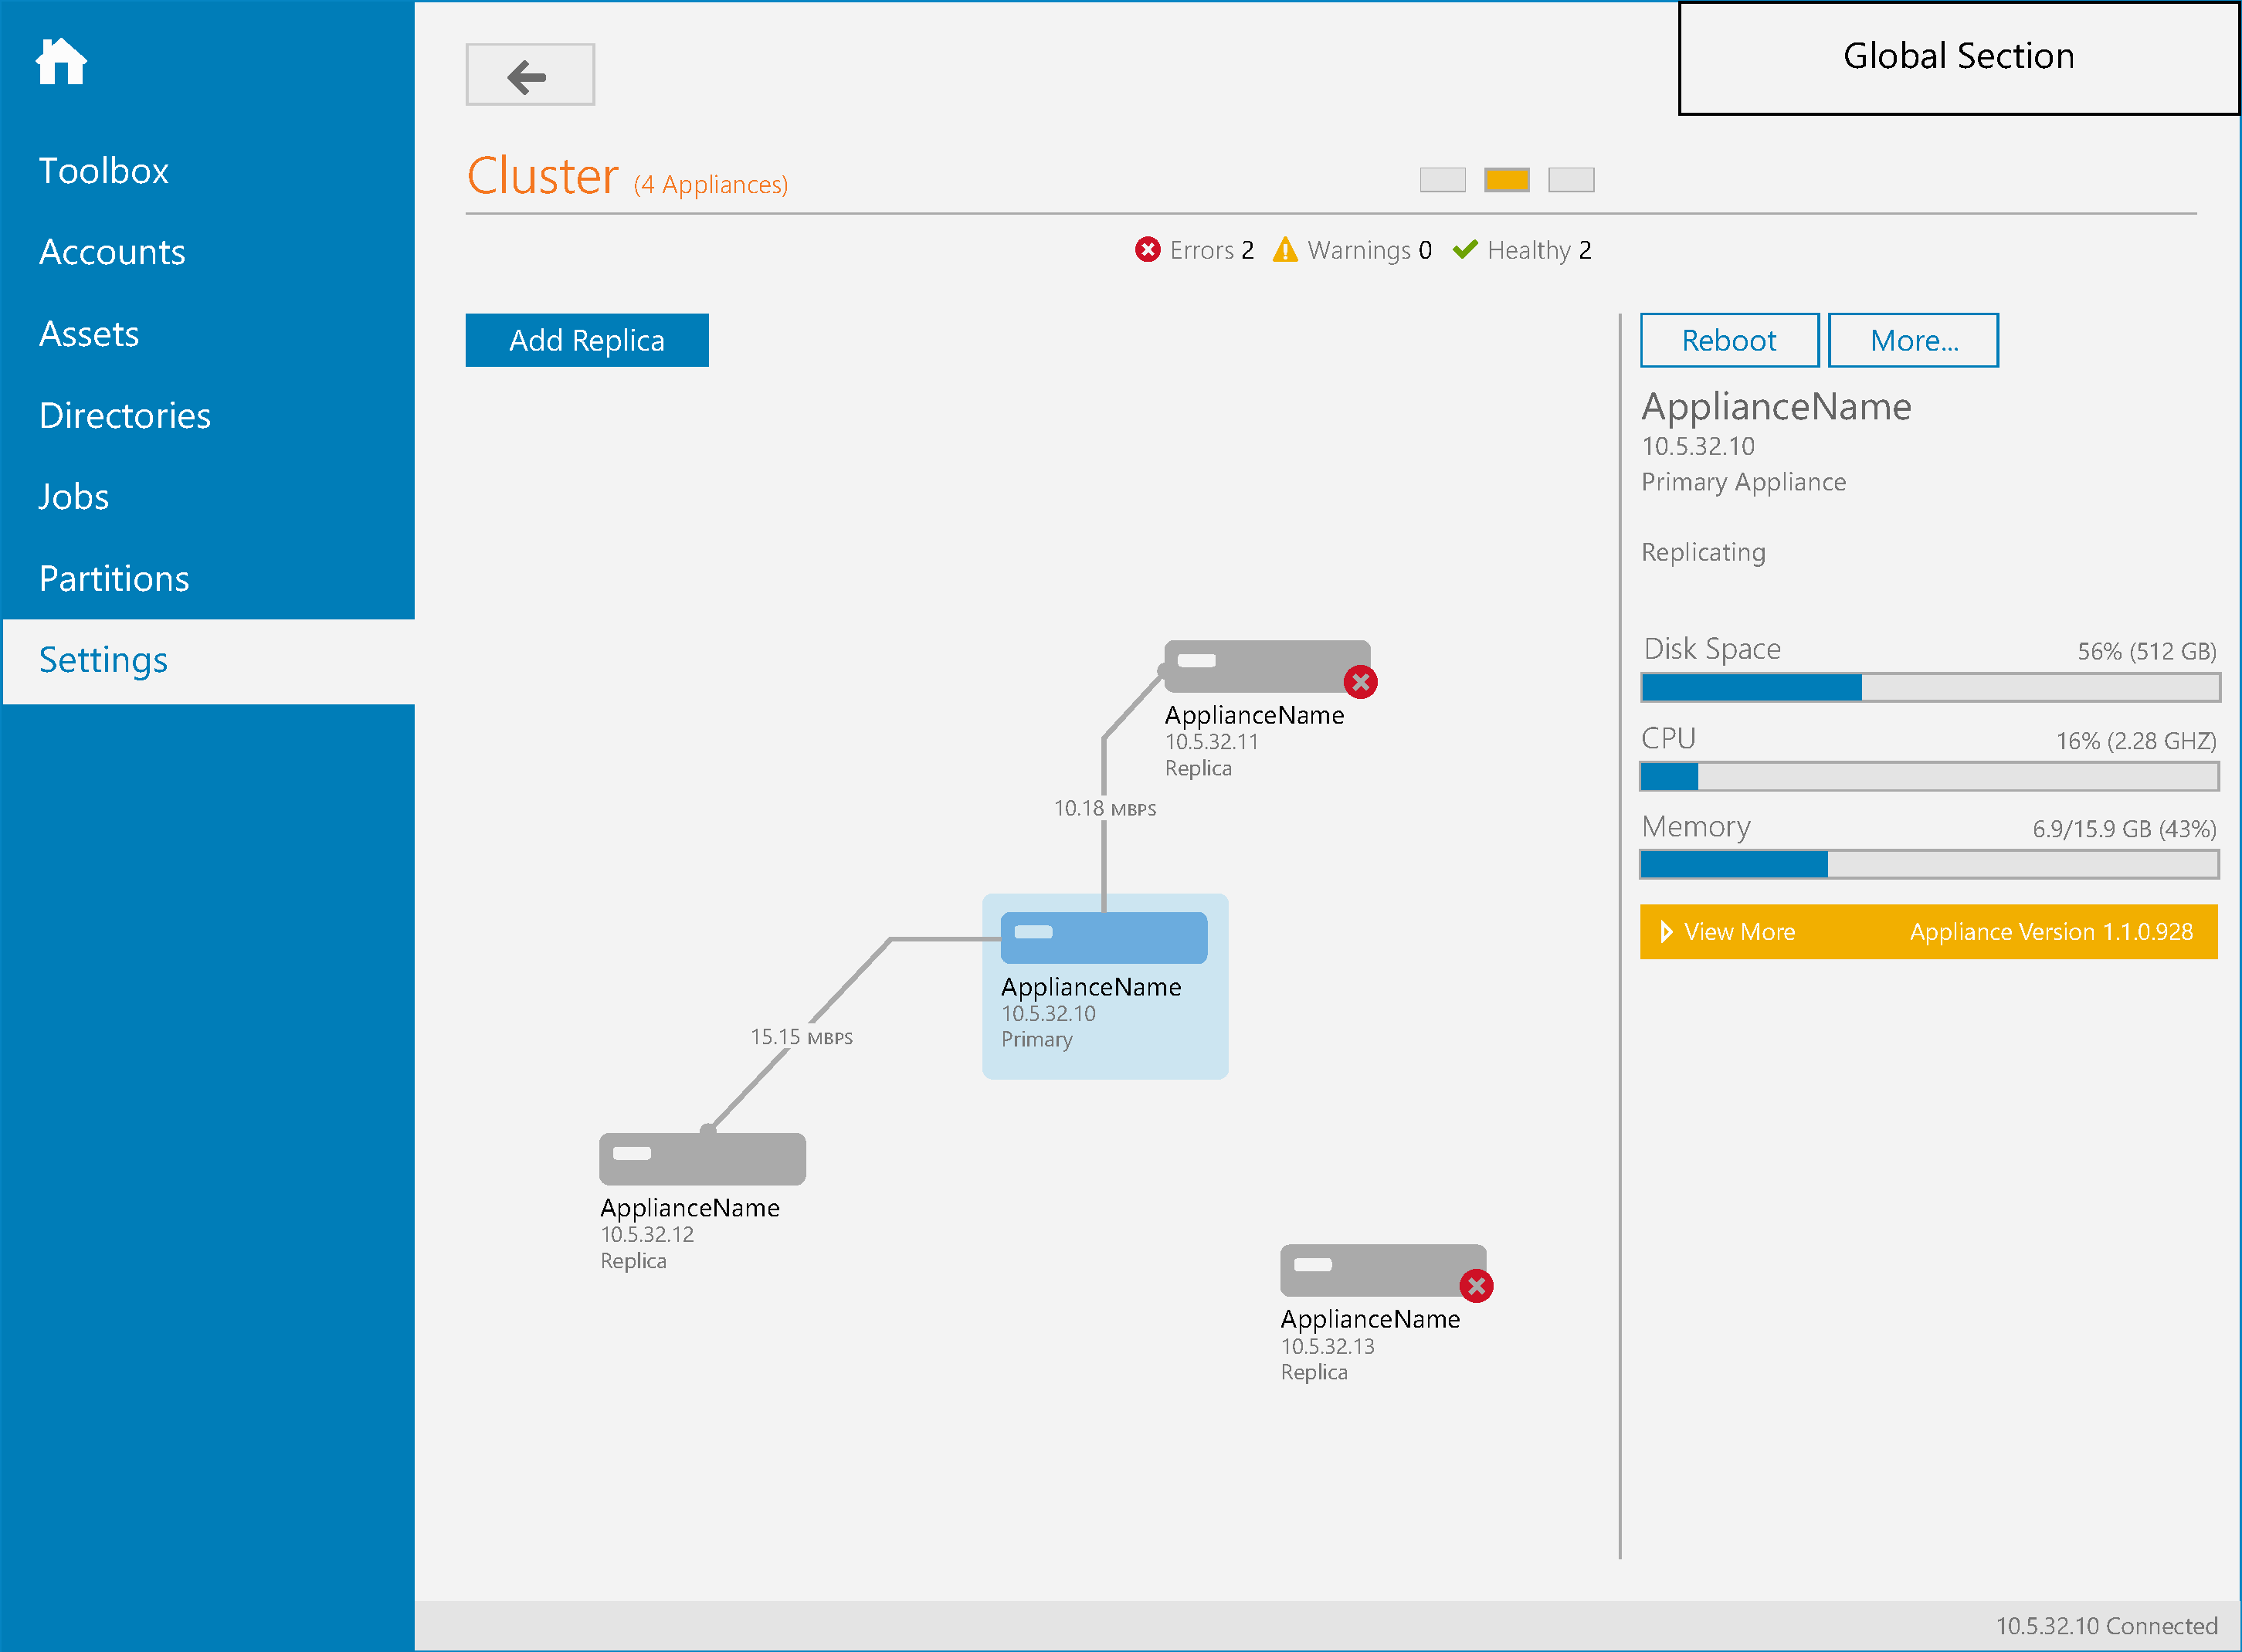Image resolution: width=2242 pixels, height=1652 pixels.
Task: Switch to the third view toggle rectangle
Action: 1571,180
